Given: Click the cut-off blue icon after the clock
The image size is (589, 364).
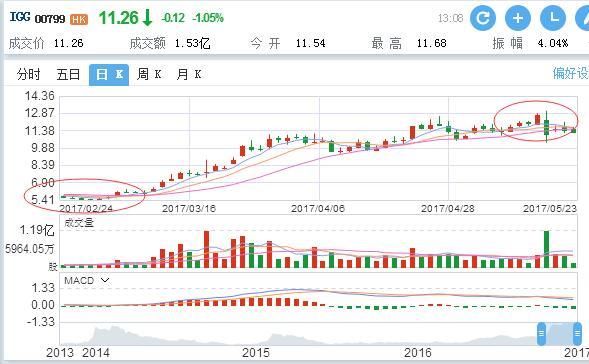Looking at the screenshot, I should pos(582,18).
